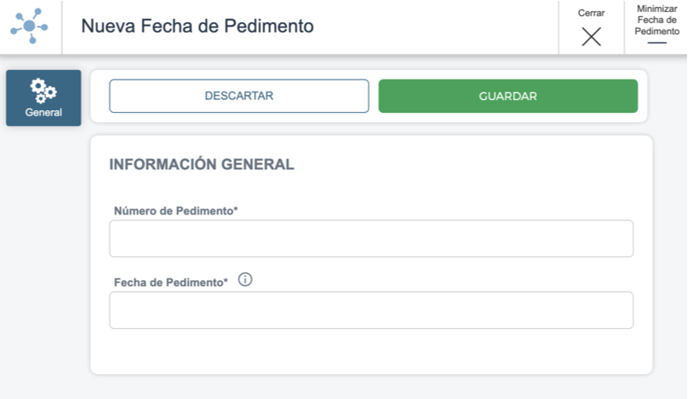Click the General text label in sidebar

coord(43,112)
